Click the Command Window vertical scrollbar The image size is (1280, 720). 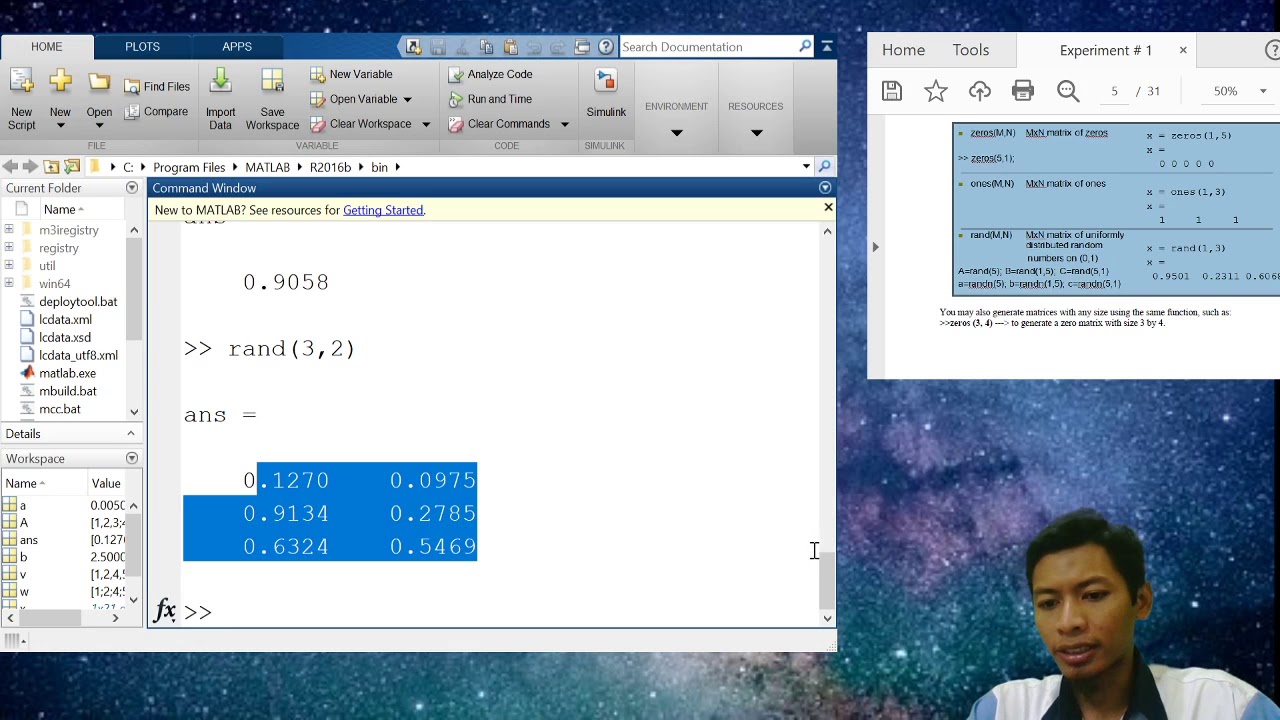827,424
